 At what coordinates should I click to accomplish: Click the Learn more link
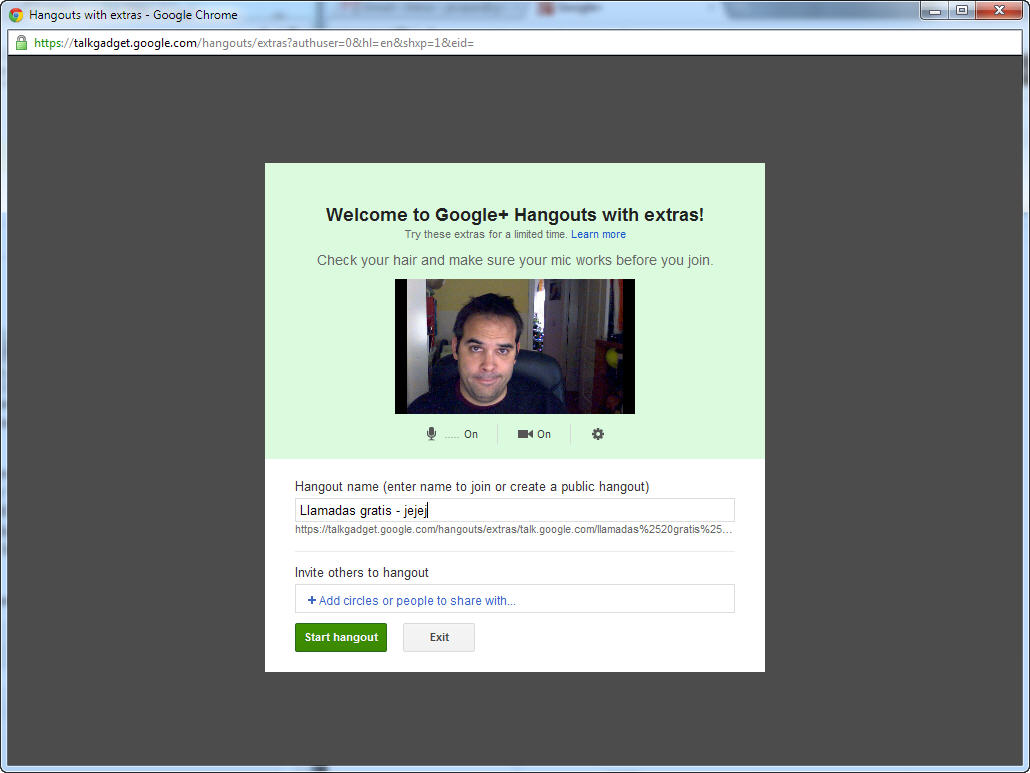coord(598,234)
